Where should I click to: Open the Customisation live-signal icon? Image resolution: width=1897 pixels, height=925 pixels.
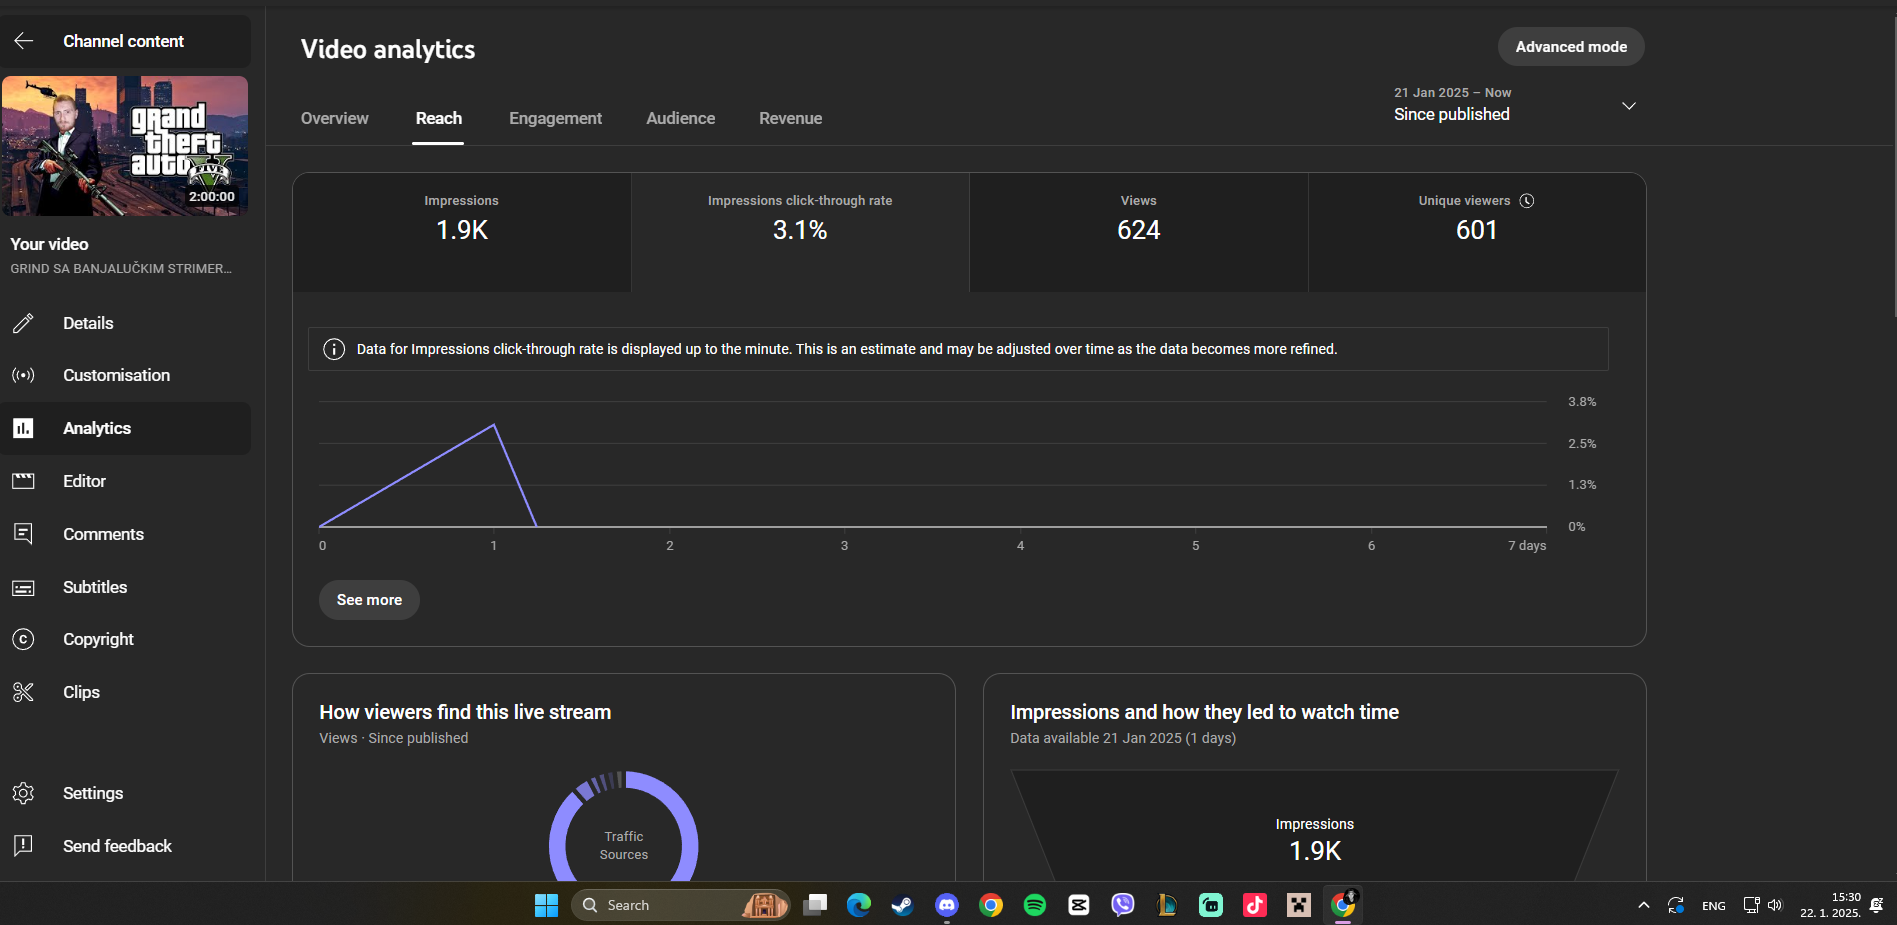point(23,375)
